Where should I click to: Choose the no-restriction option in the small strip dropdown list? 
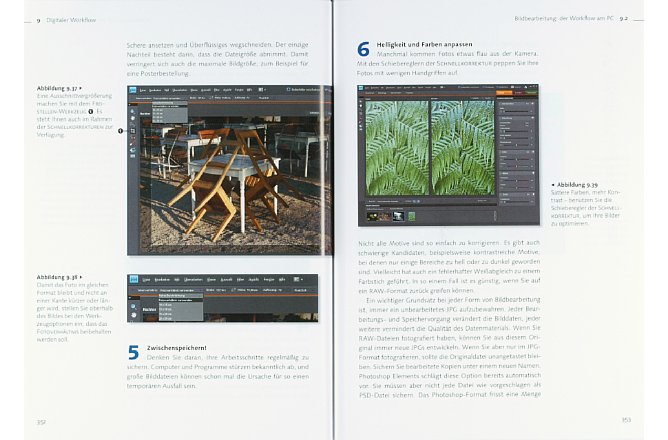point(181,296)
